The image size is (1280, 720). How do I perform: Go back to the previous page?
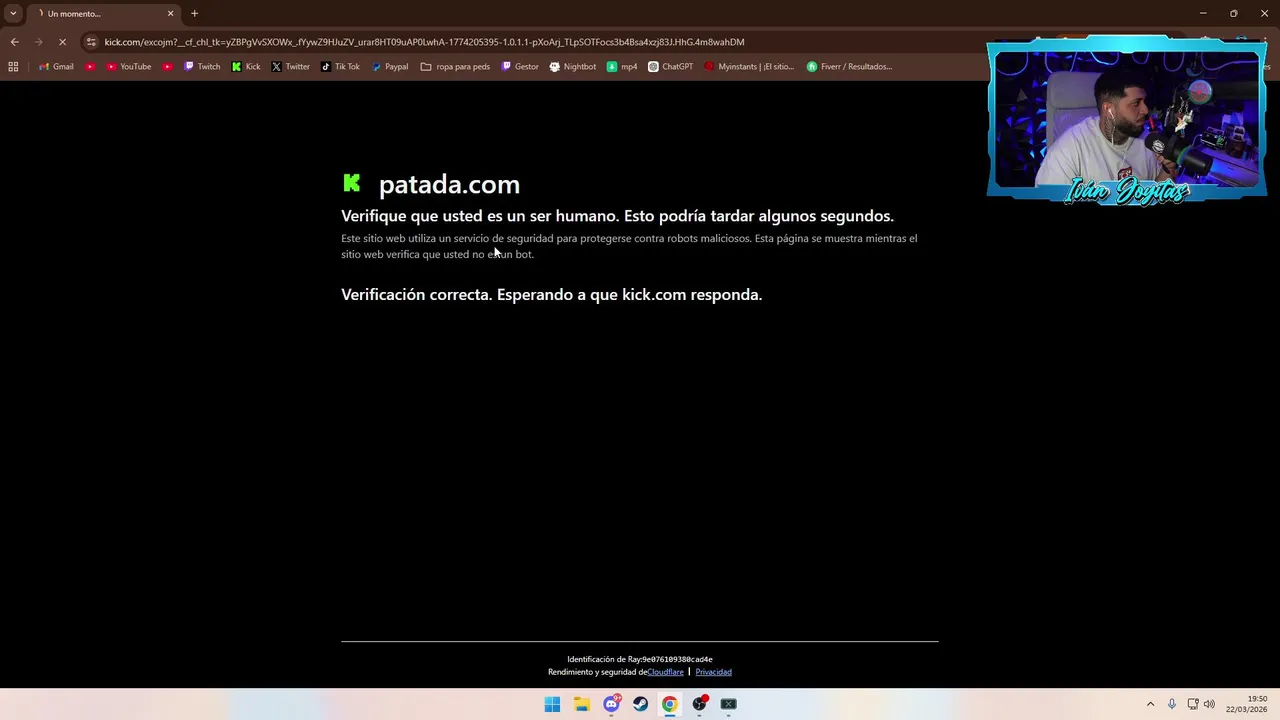pos(14,42)
